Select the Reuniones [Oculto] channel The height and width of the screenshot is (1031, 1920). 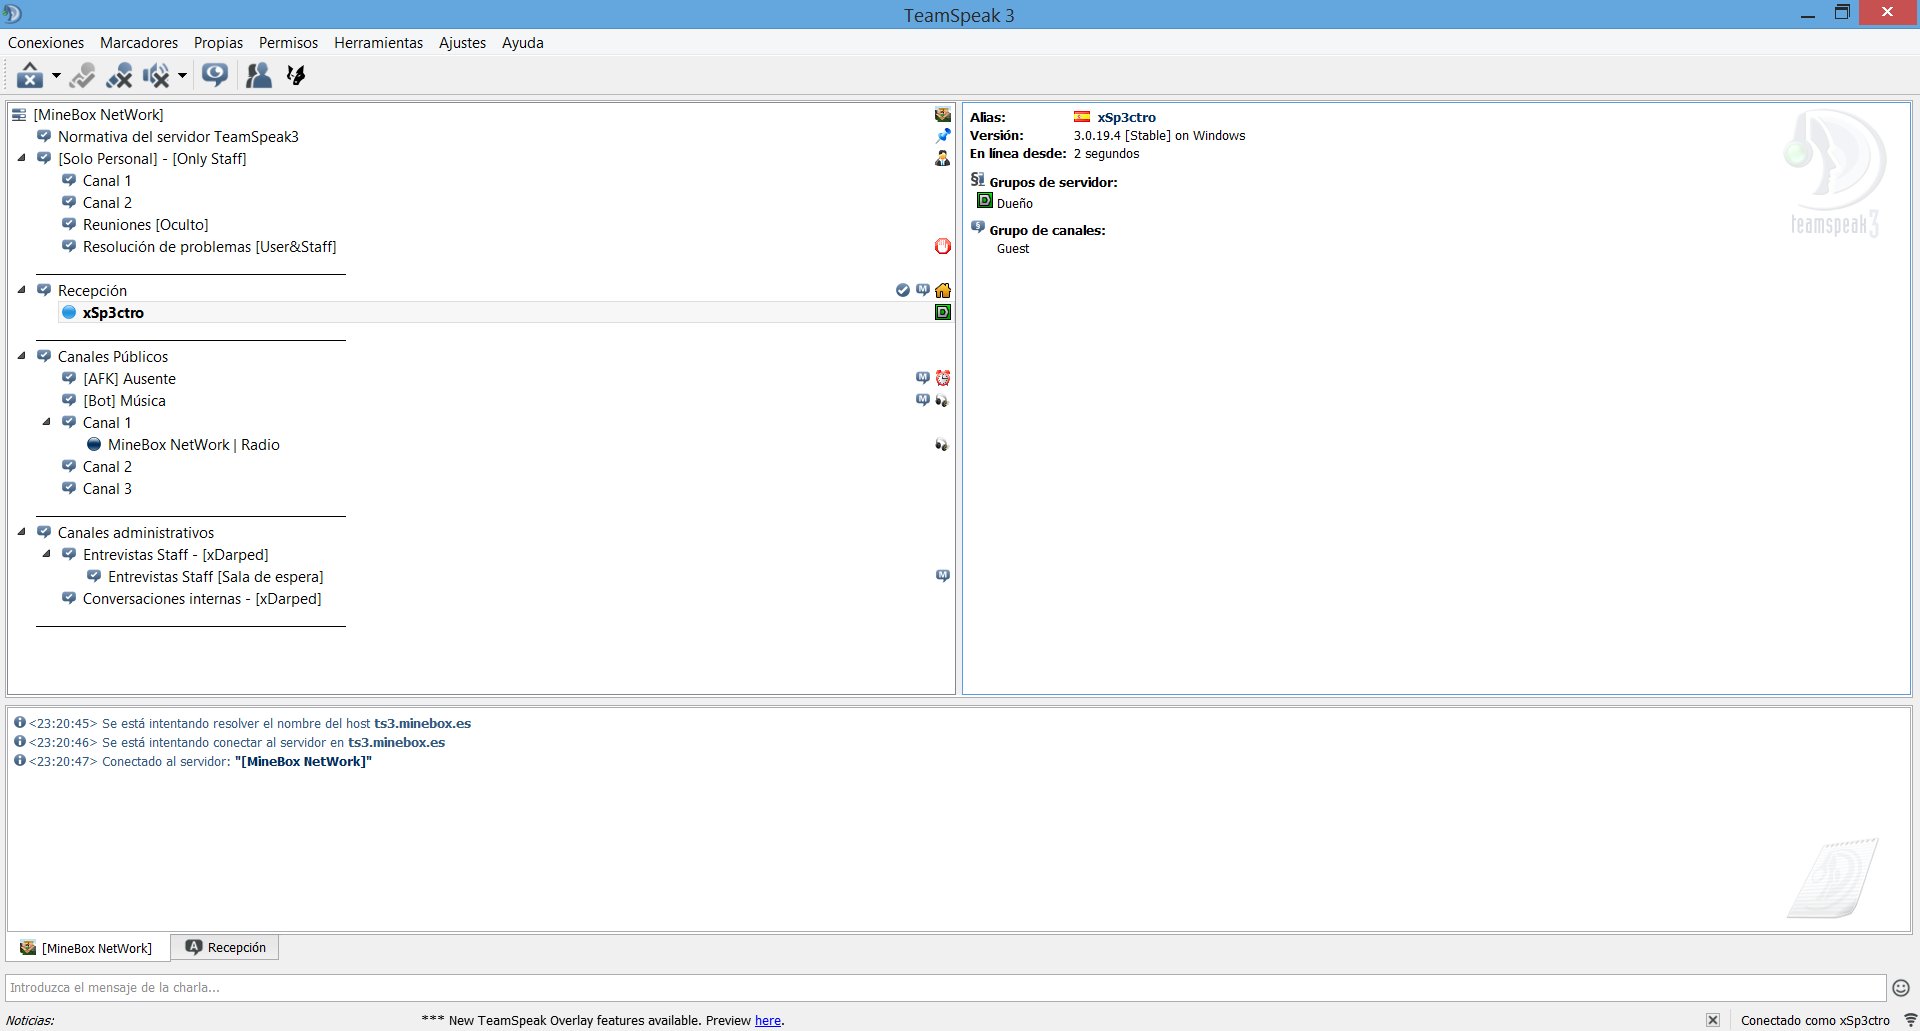pos(145,225)
